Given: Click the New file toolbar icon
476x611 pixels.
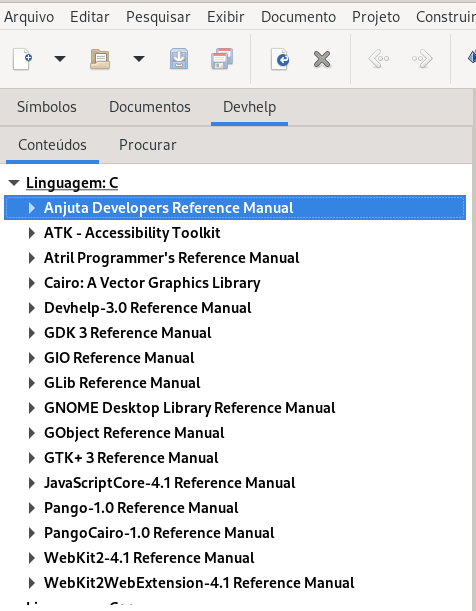Looking at the screenshot, I should coord(23,59).
